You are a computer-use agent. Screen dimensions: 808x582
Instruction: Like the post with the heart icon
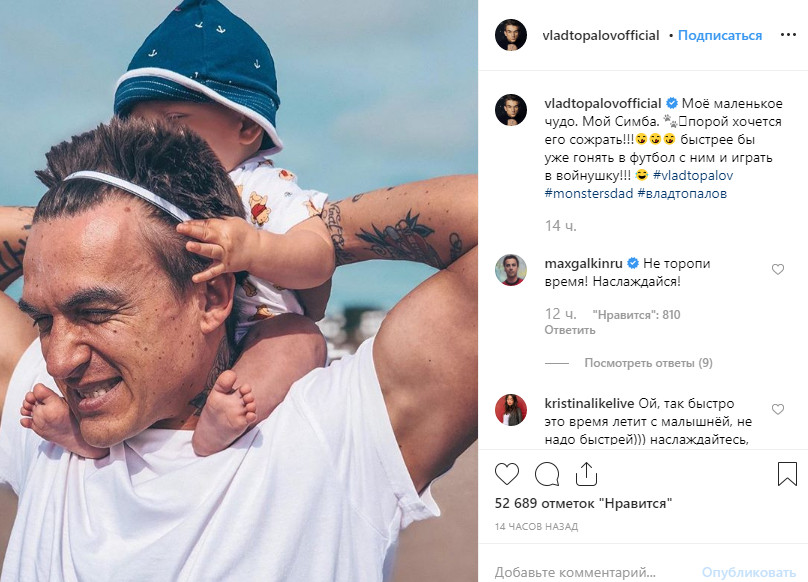[507, 474]
